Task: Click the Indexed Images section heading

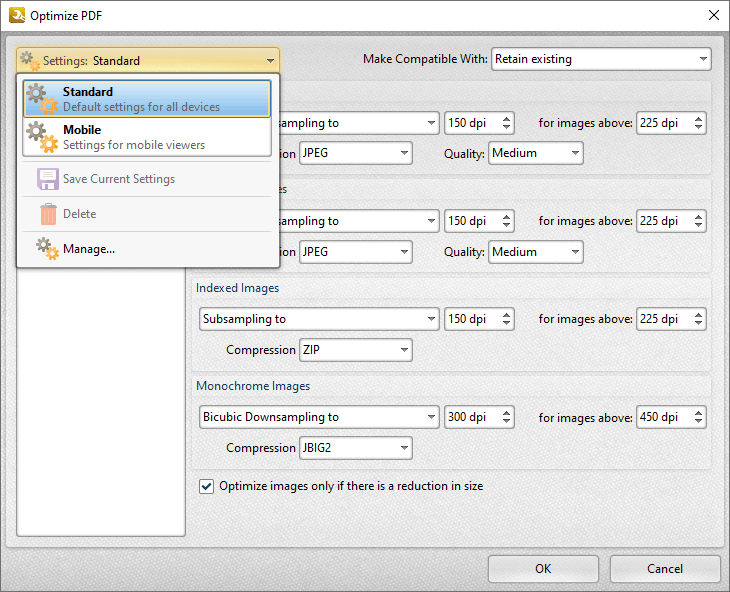Action: click(x=237, y=288)
